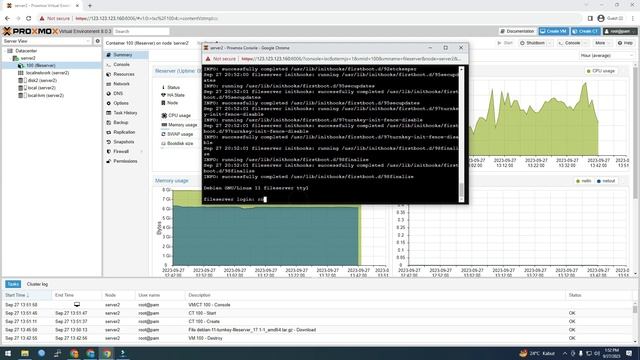640x360 pixels.
Task: Sort by Start Time column header
Action: tap(27, 295)
